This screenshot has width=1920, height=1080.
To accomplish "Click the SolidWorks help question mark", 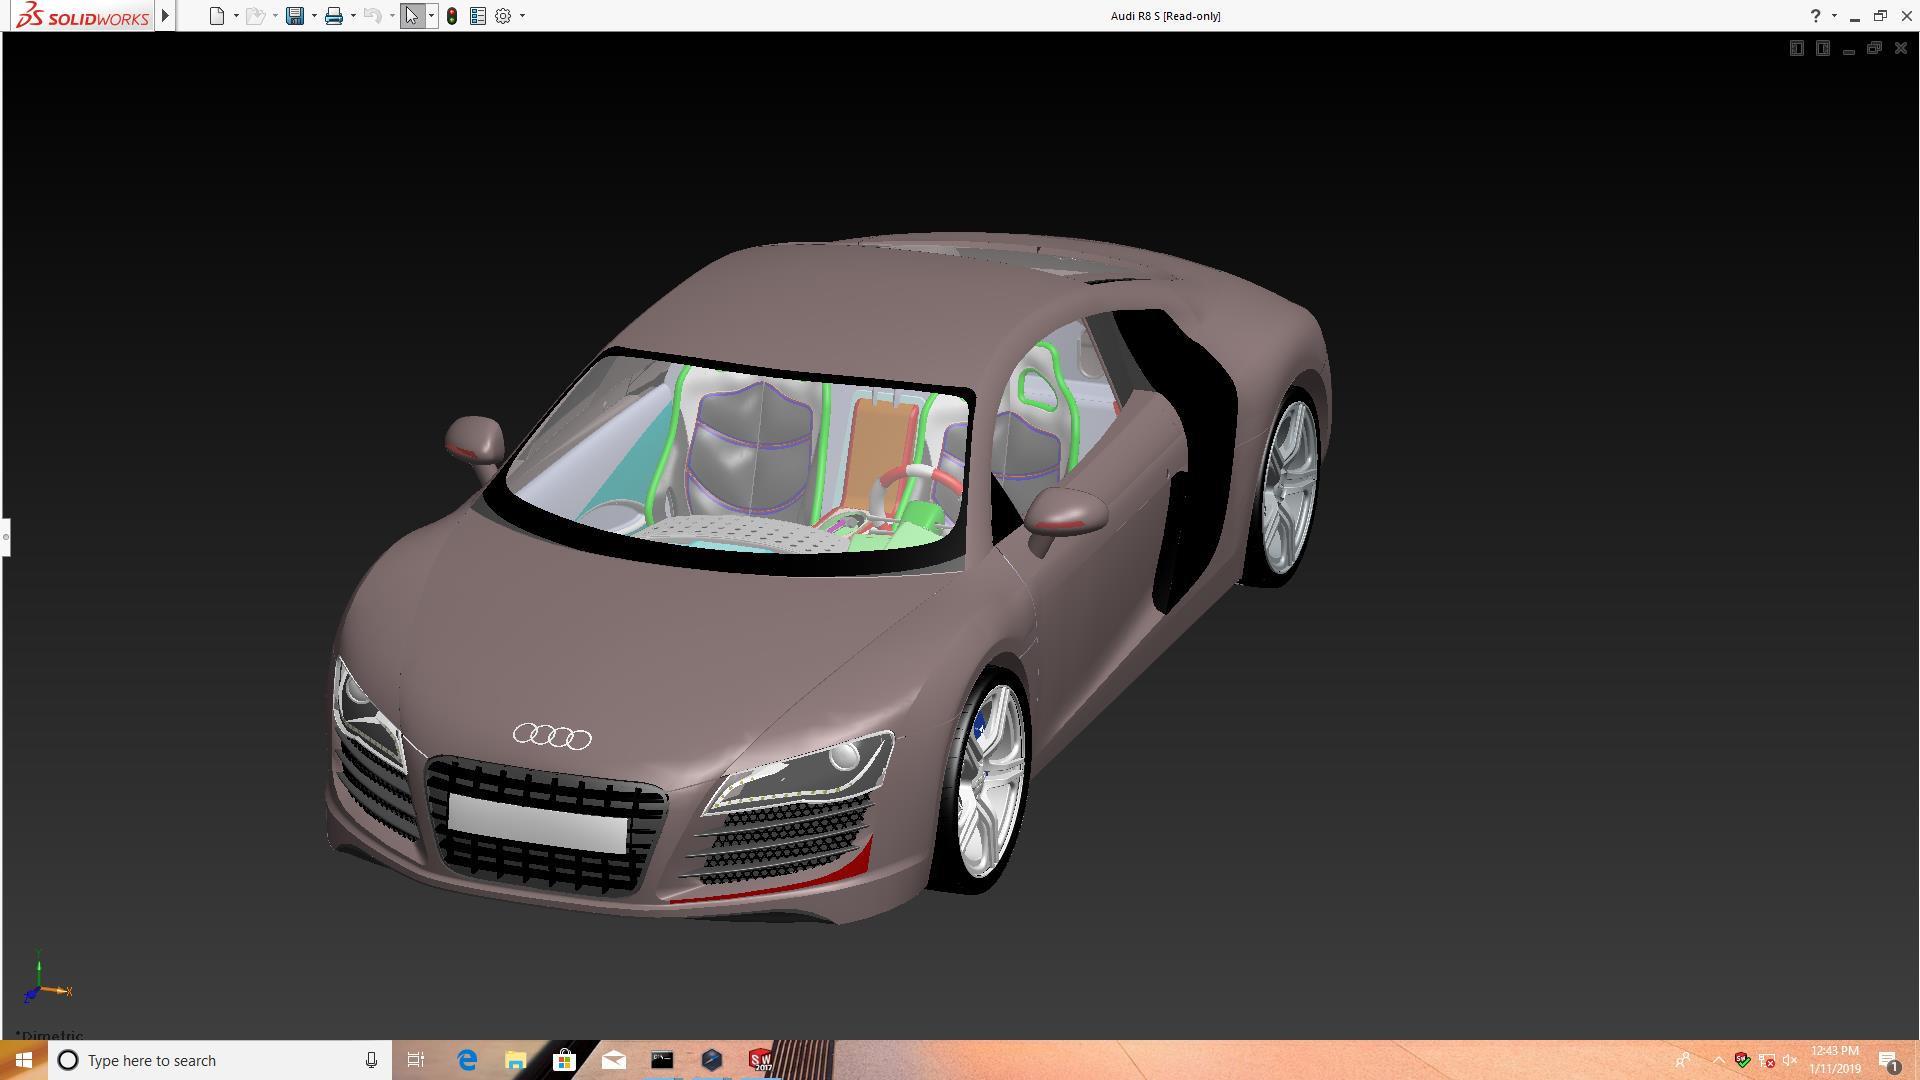I will click(x=1815, y=16).
